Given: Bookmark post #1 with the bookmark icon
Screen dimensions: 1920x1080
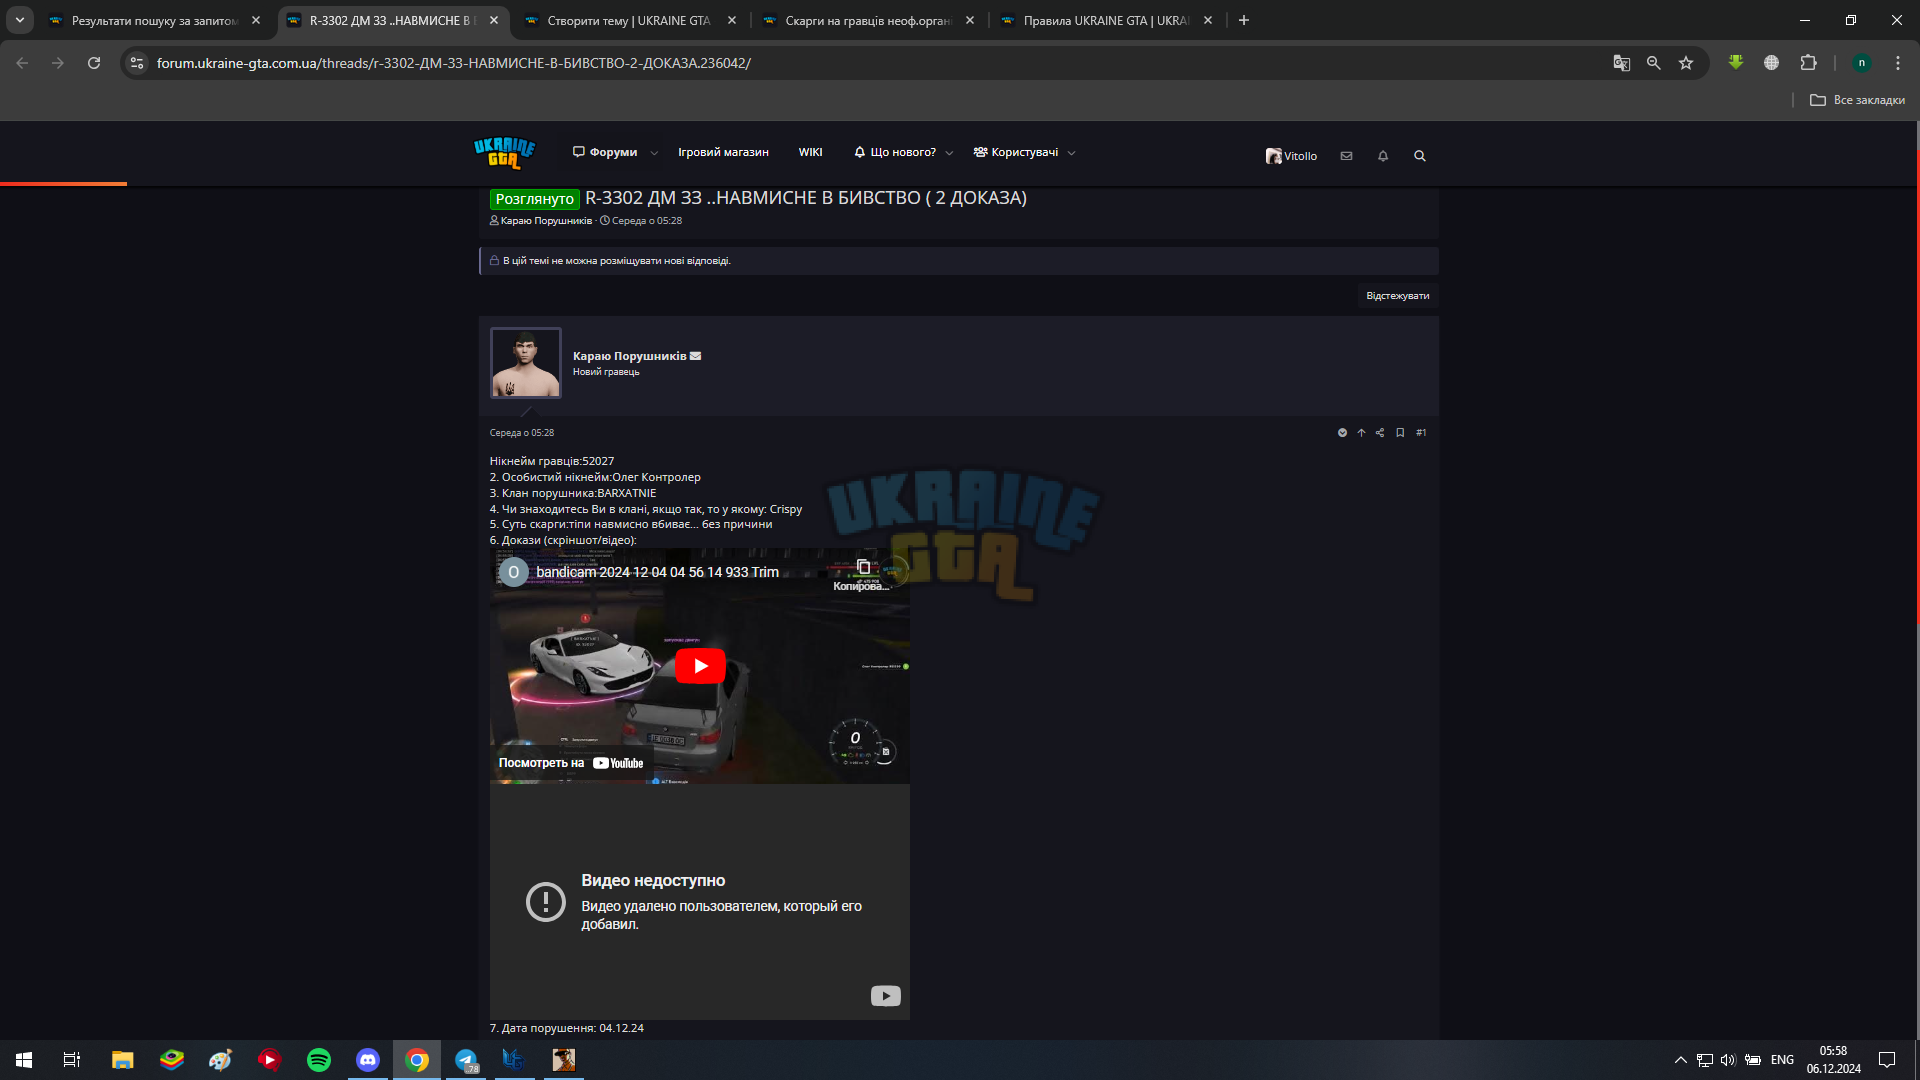Looking at the screenshot, I should tap(1400, 433).
